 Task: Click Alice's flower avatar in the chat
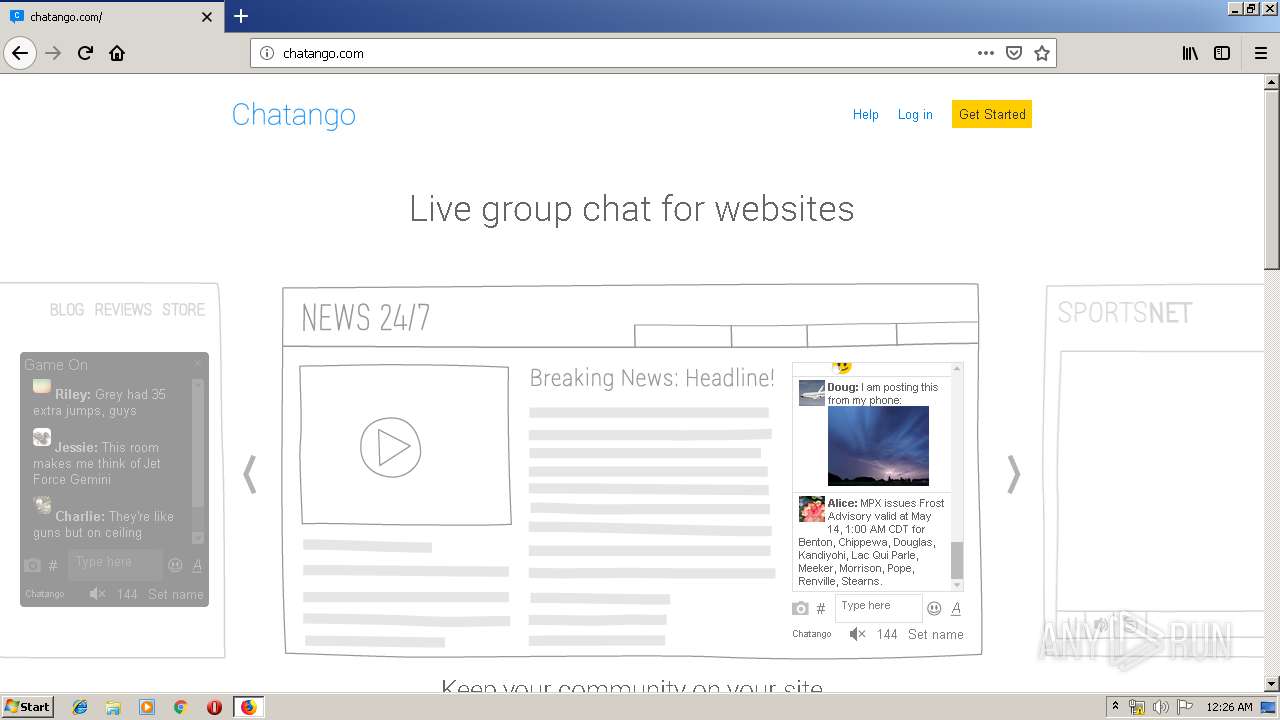point(811,509)
